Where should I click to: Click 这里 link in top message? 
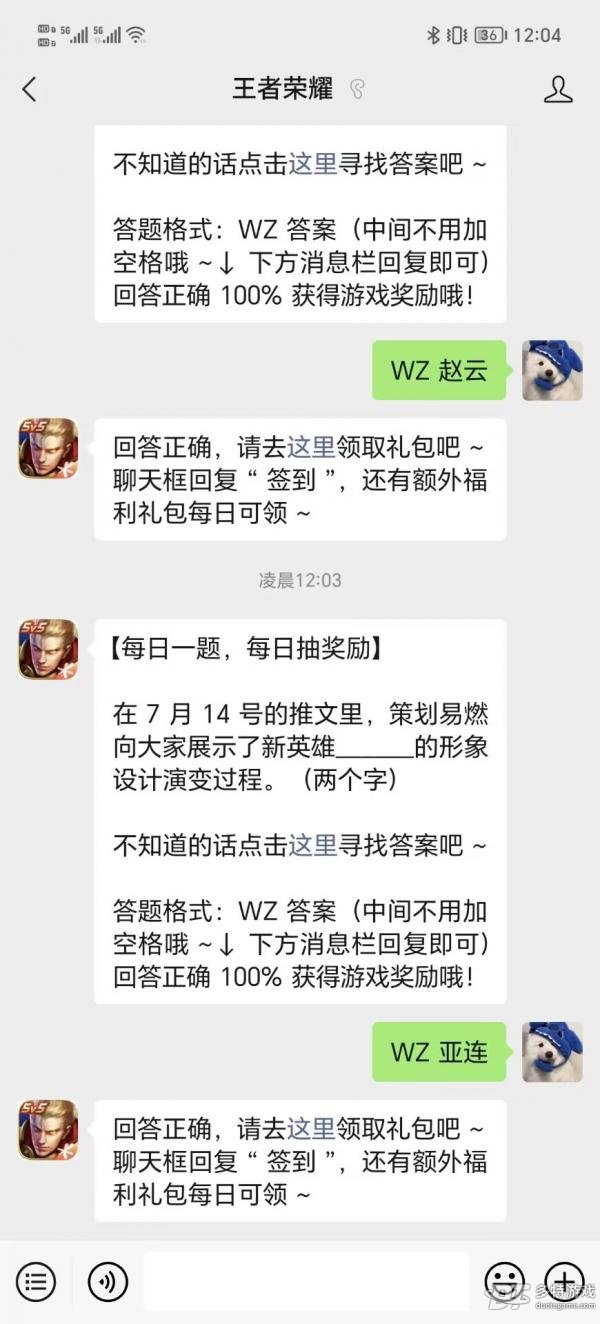coord(313,164)
